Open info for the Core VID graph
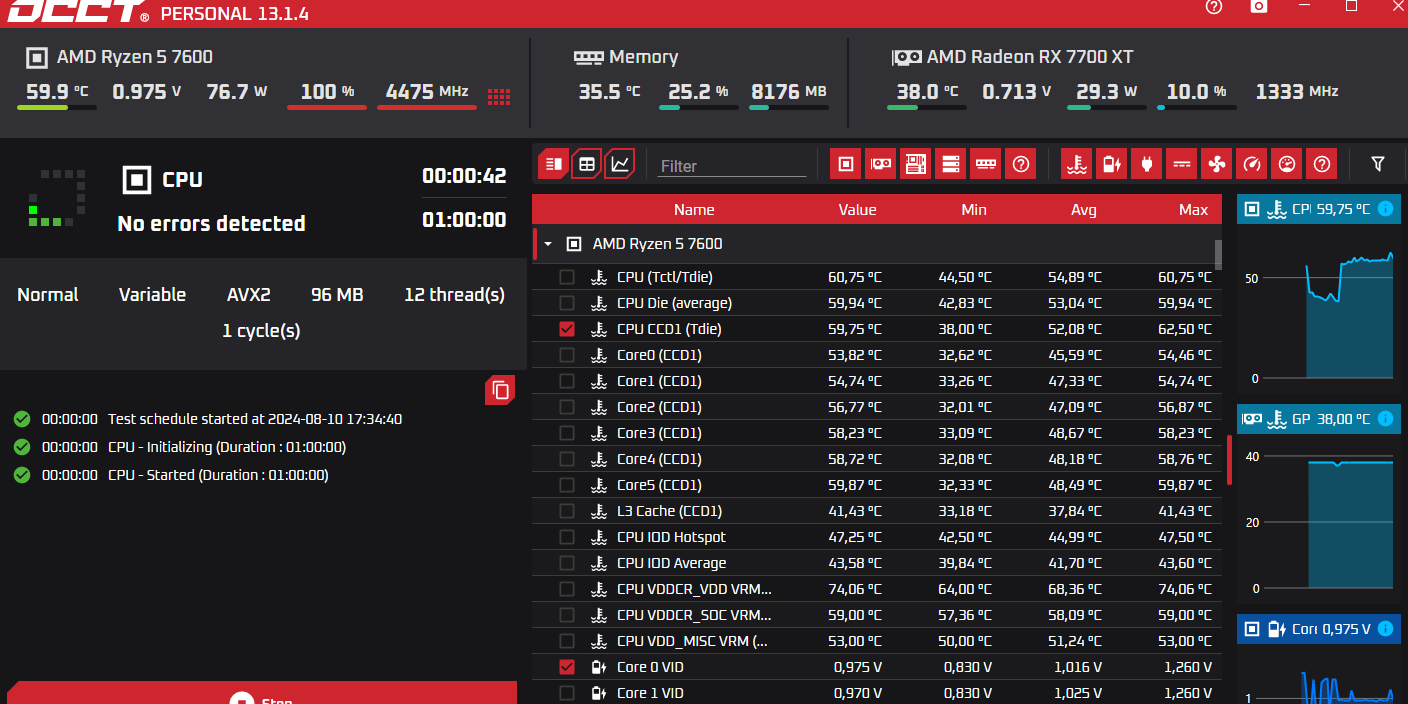1408x704 pixels. (1385, 629)
